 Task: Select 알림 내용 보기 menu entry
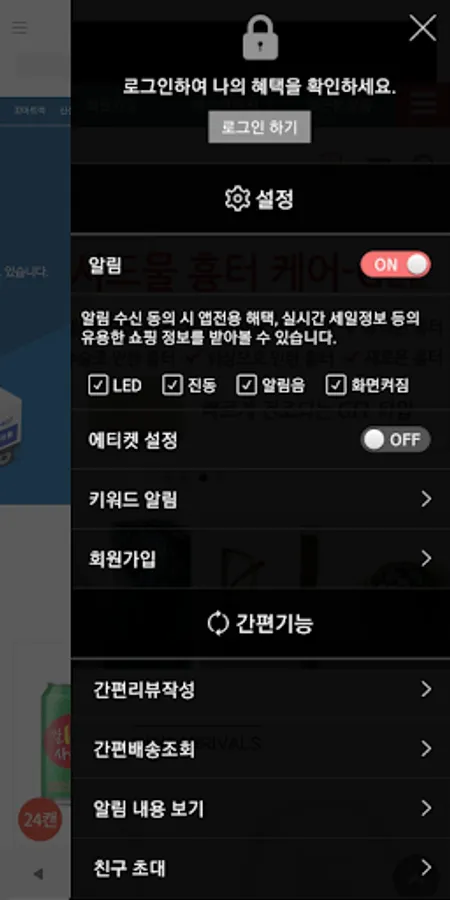click(x=261, y=809)
